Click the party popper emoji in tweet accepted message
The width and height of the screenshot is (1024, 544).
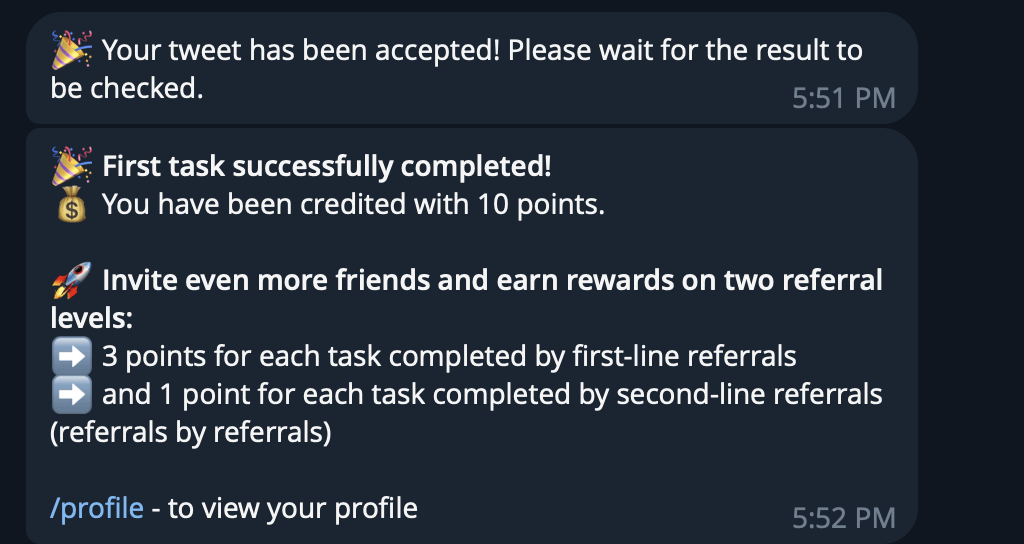71,49
